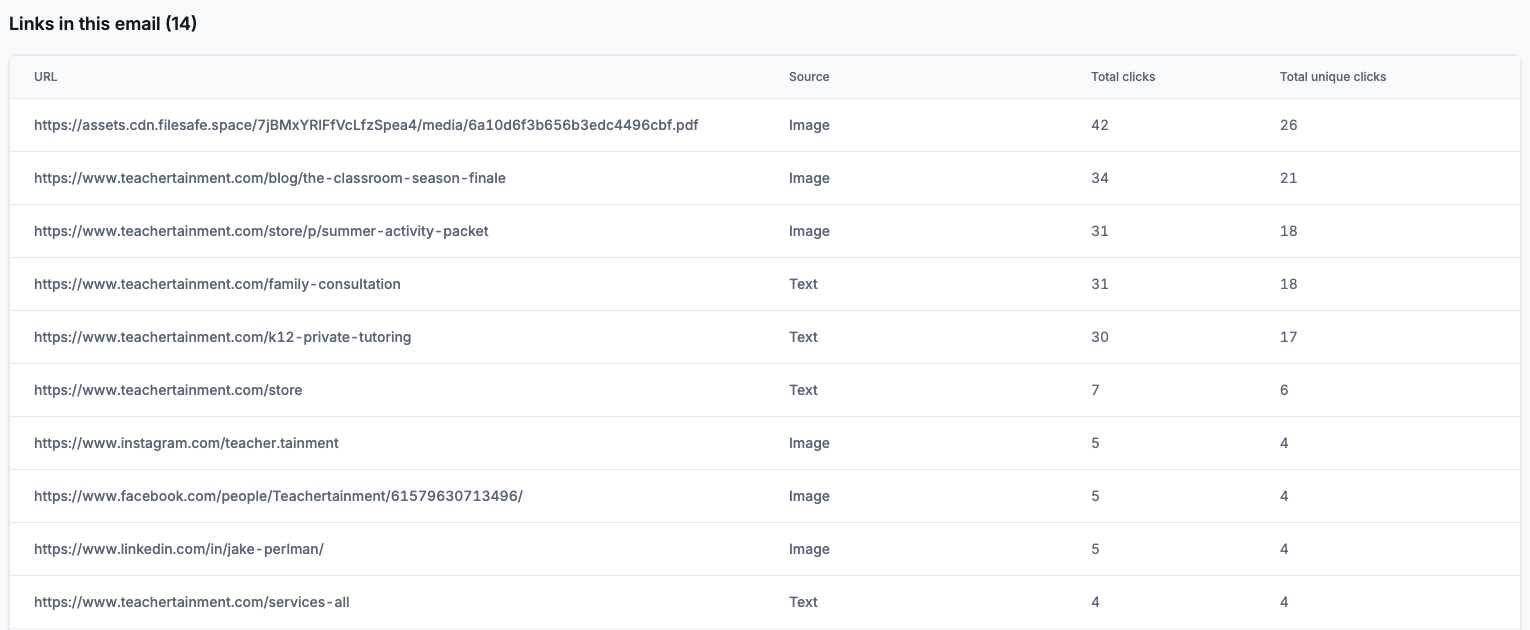The width and height of the screenshot is (1530, 630).
Task: Select '5' total clicks in Facebook row
Action: (x=1095, y=496)
